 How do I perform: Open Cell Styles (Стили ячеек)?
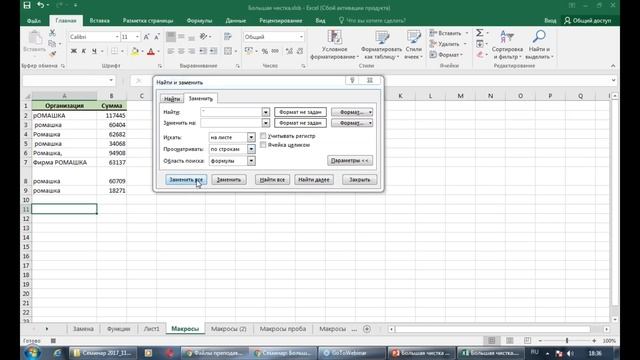click(x=413, y=45)
